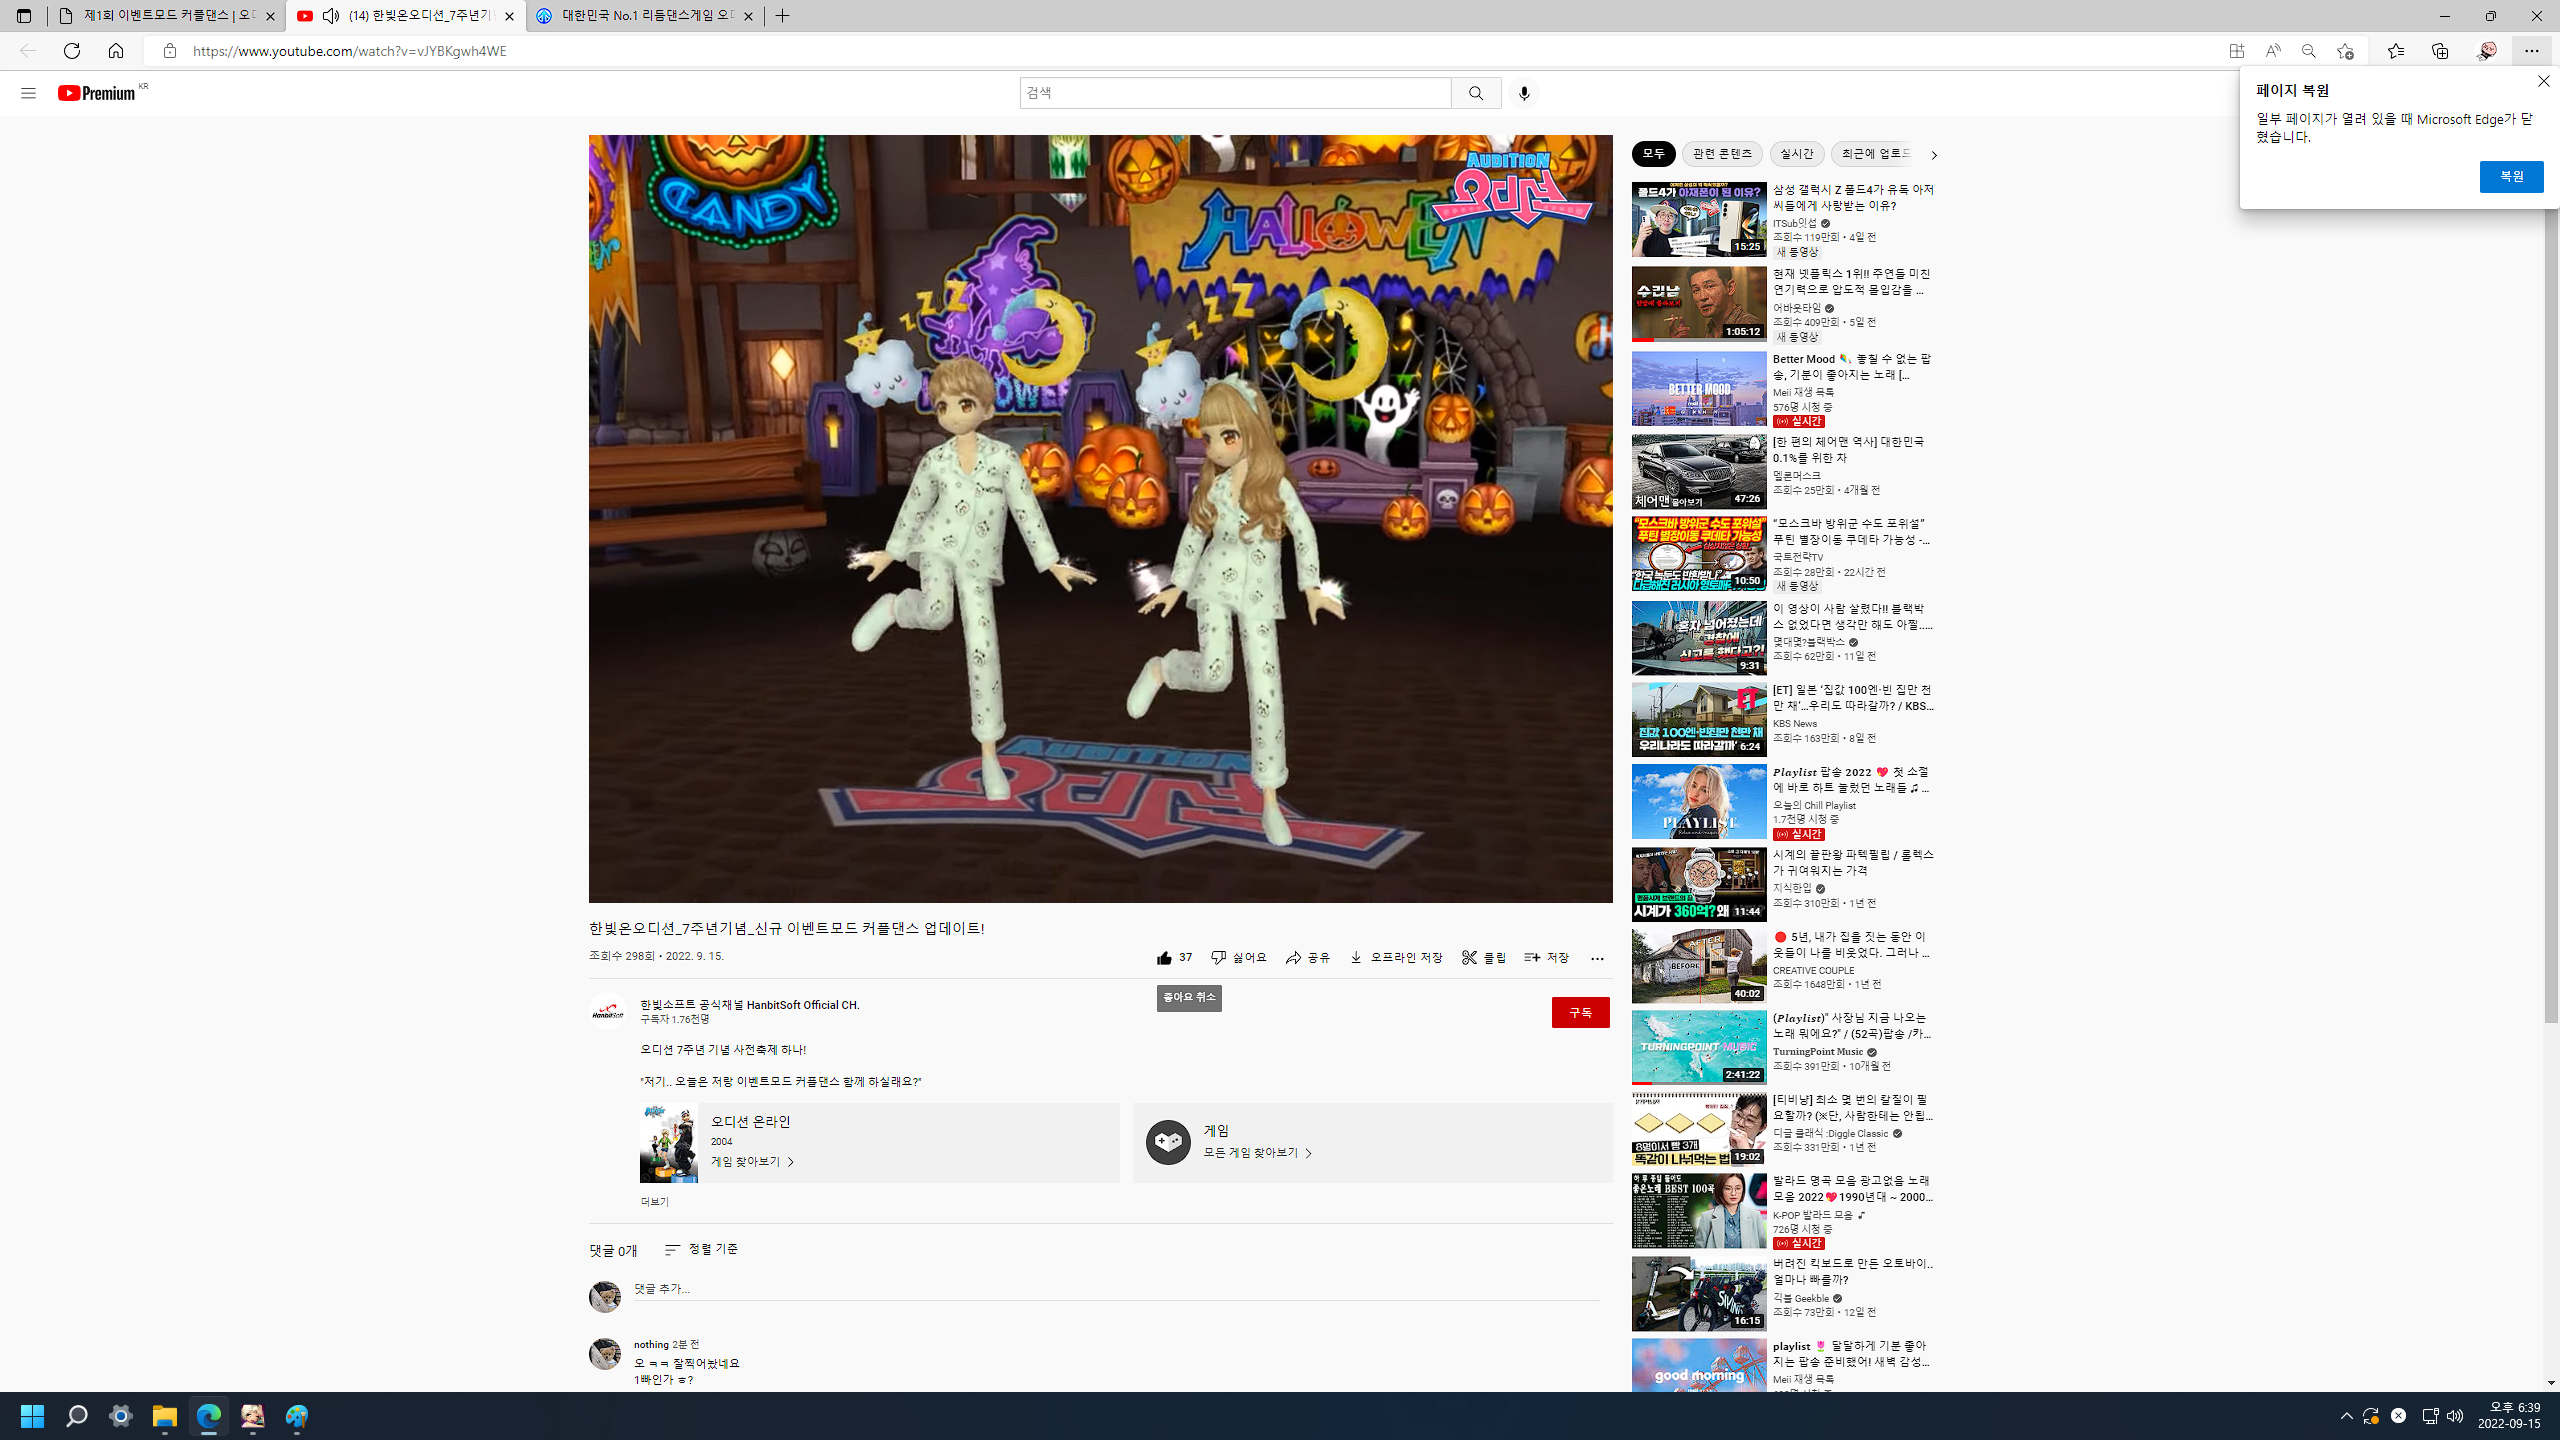Screen dimensions: 2560x1440
Task: Add page to favorites star-plus
Action: pyautogui.click(x=2345, y=51)
